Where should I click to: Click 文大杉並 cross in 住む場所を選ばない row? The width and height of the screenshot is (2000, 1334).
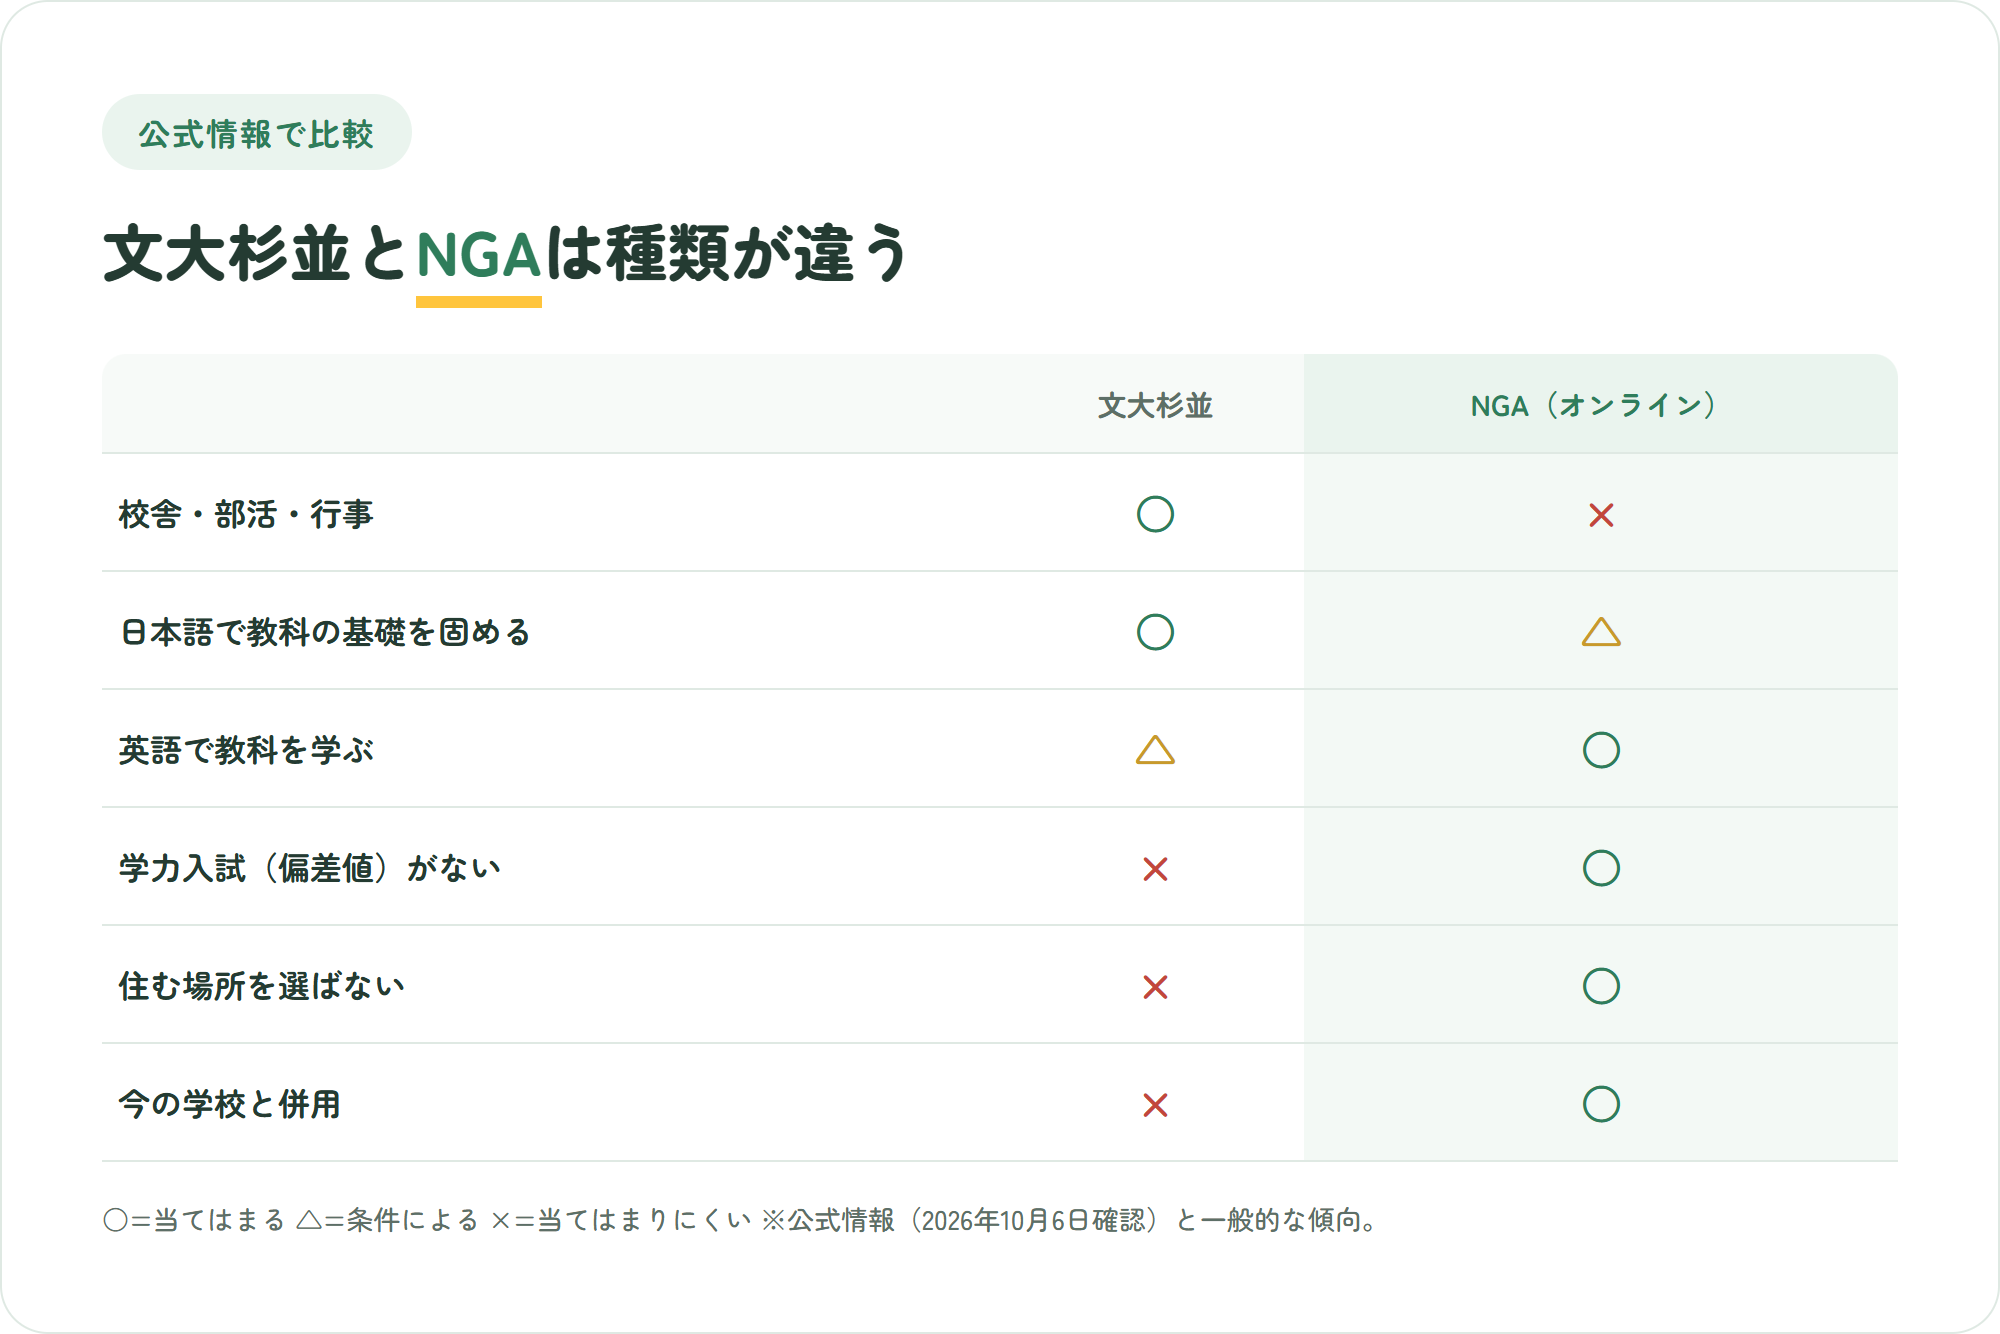pos(1155,987)
